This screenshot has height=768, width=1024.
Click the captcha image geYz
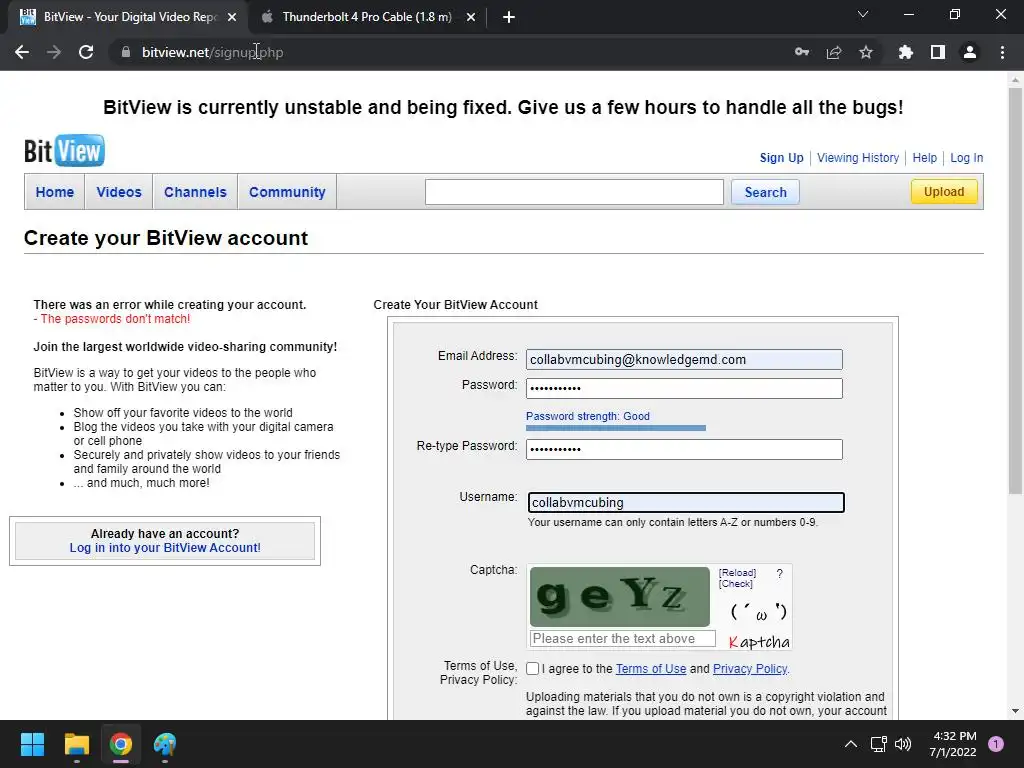pyautogui.click(x=619, y=597)
